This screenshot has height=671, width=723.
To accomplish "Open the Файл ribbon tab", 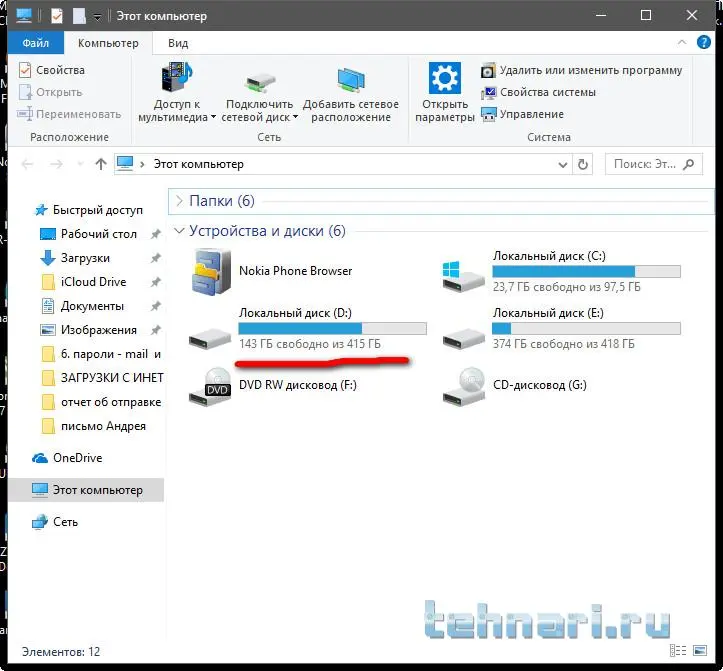I will pyautogui.click(x=36, y=43).
